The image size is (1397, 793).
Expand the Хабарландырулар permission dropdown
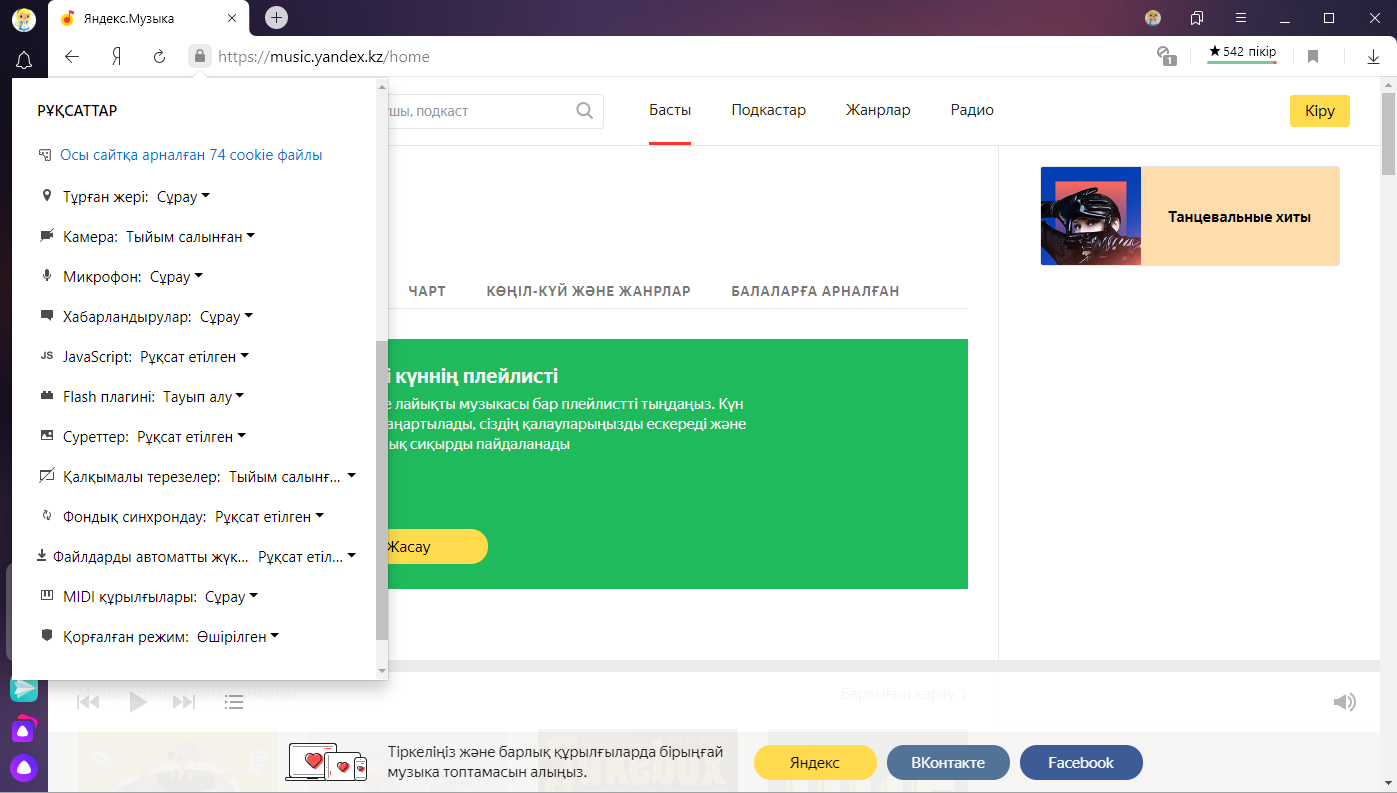point(227,317)
